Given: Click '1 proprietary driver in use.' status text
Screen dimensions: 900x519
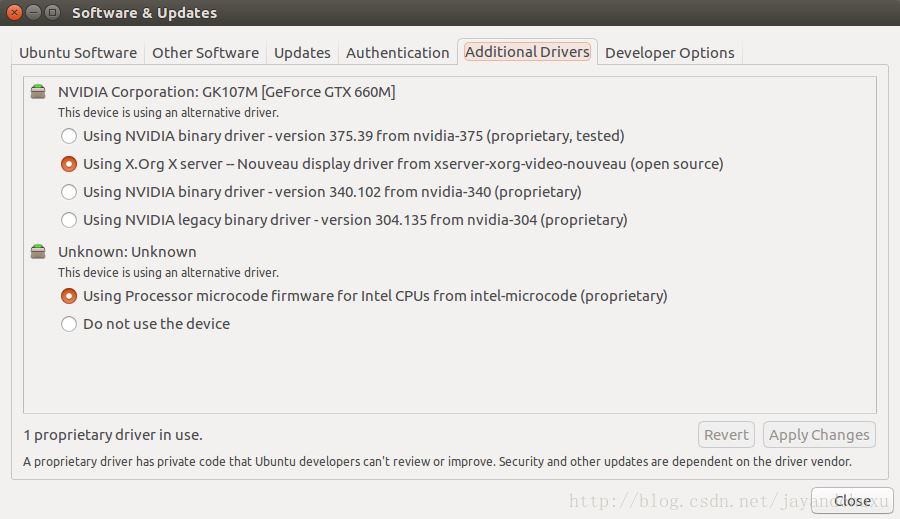Looking at the screenshot, I should tap(113, 435).
